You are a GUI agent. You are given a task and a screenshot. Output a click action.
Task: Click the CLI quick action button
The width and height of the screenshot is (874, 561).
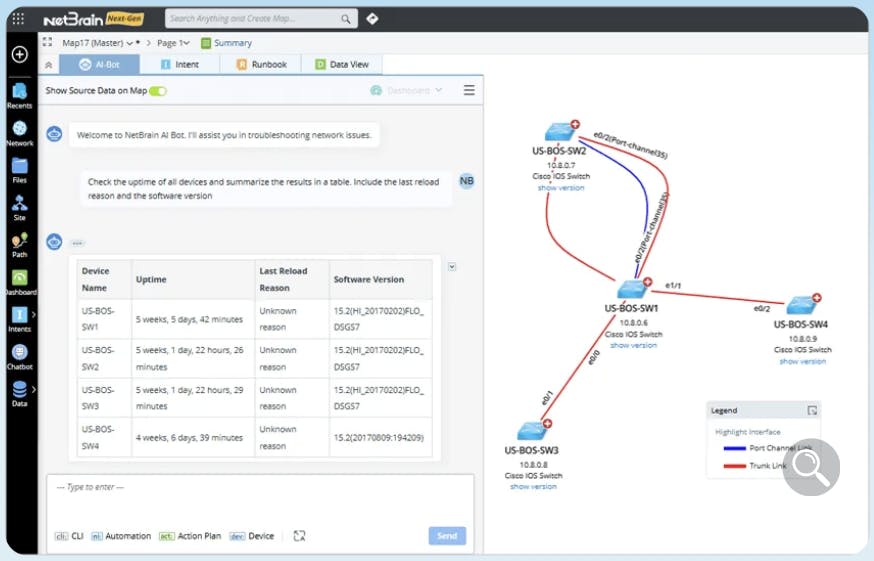coord(69,536)
